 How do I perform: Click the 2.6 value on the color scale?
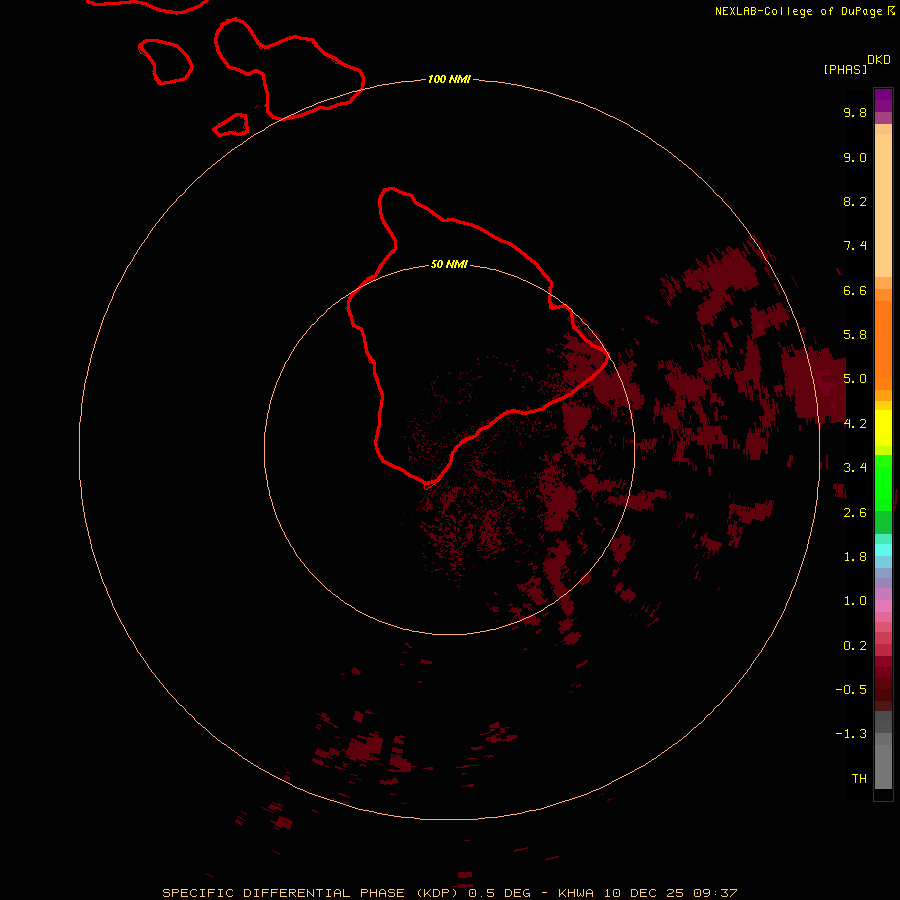pos(855,513)
